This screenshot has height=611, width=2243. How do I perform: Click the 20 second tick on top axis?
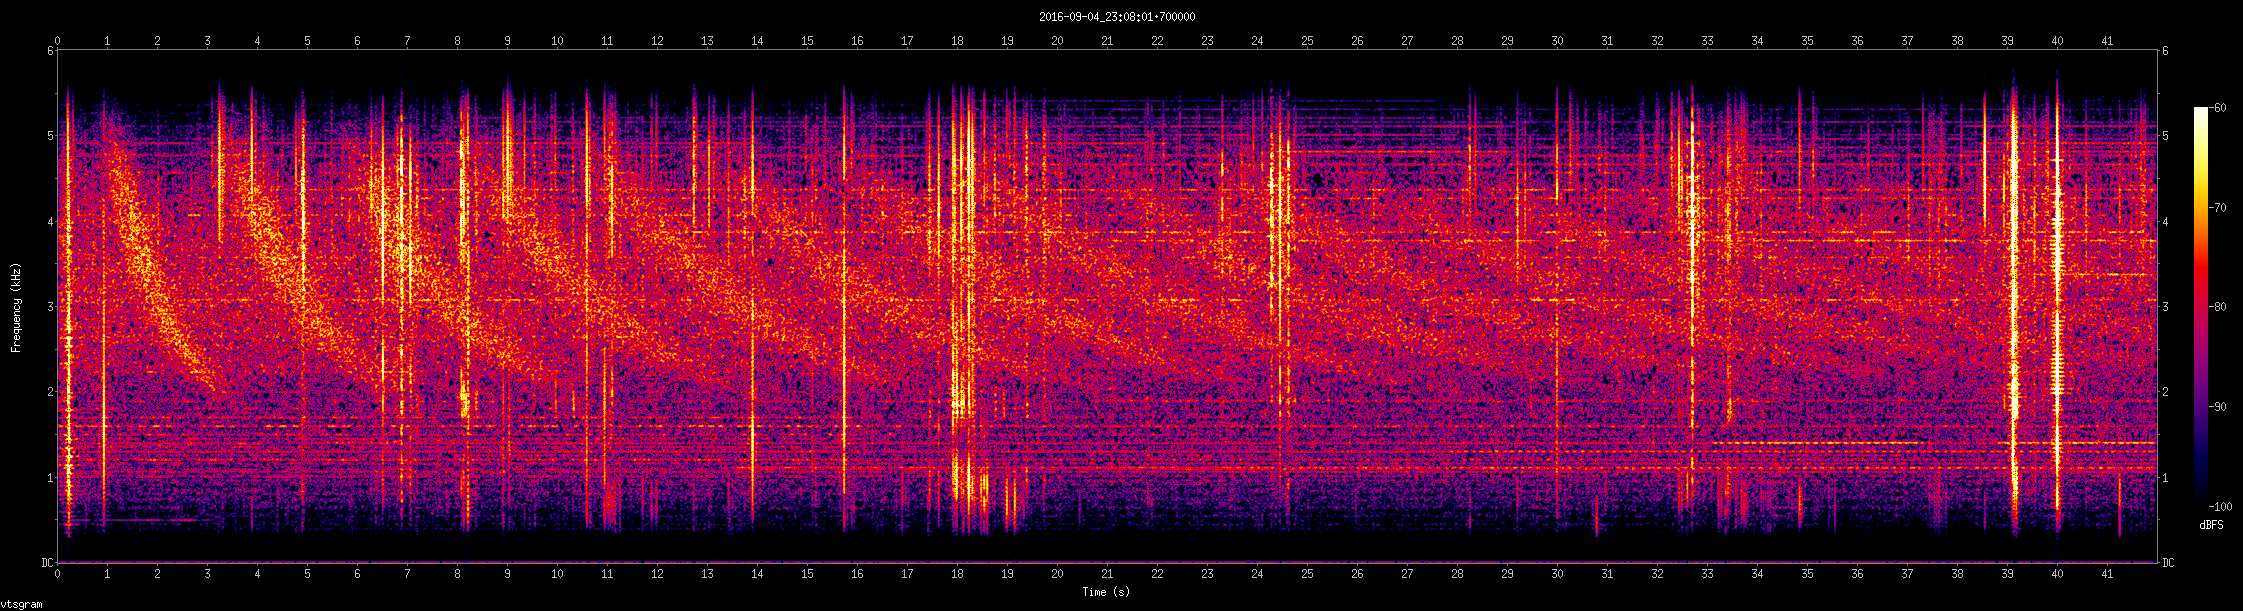tap(1057, 41)
